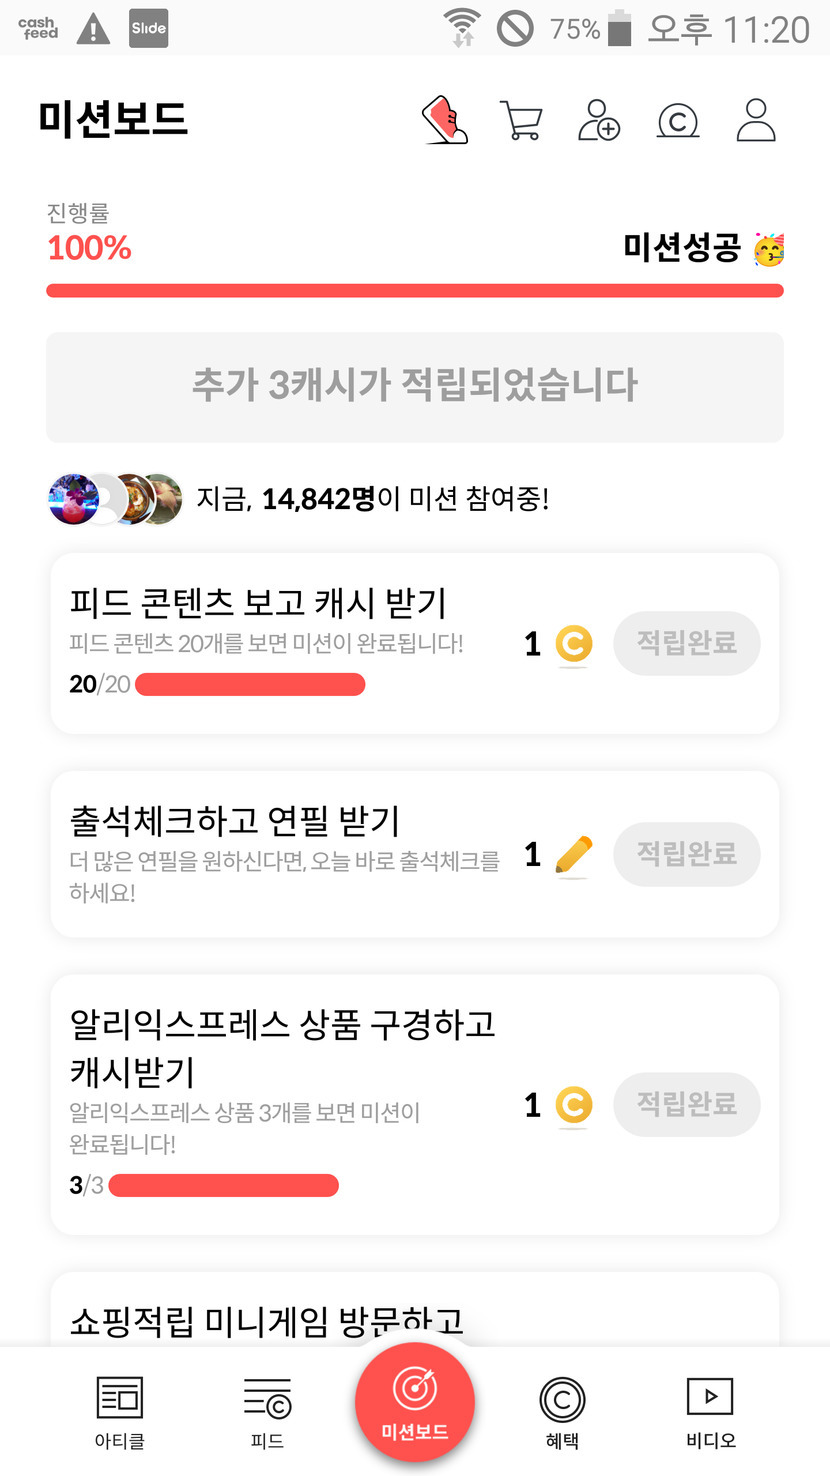This screenshot has height=1476, width=830.
Task: Open the 혜택 tab
Action: pos(561,1411)
